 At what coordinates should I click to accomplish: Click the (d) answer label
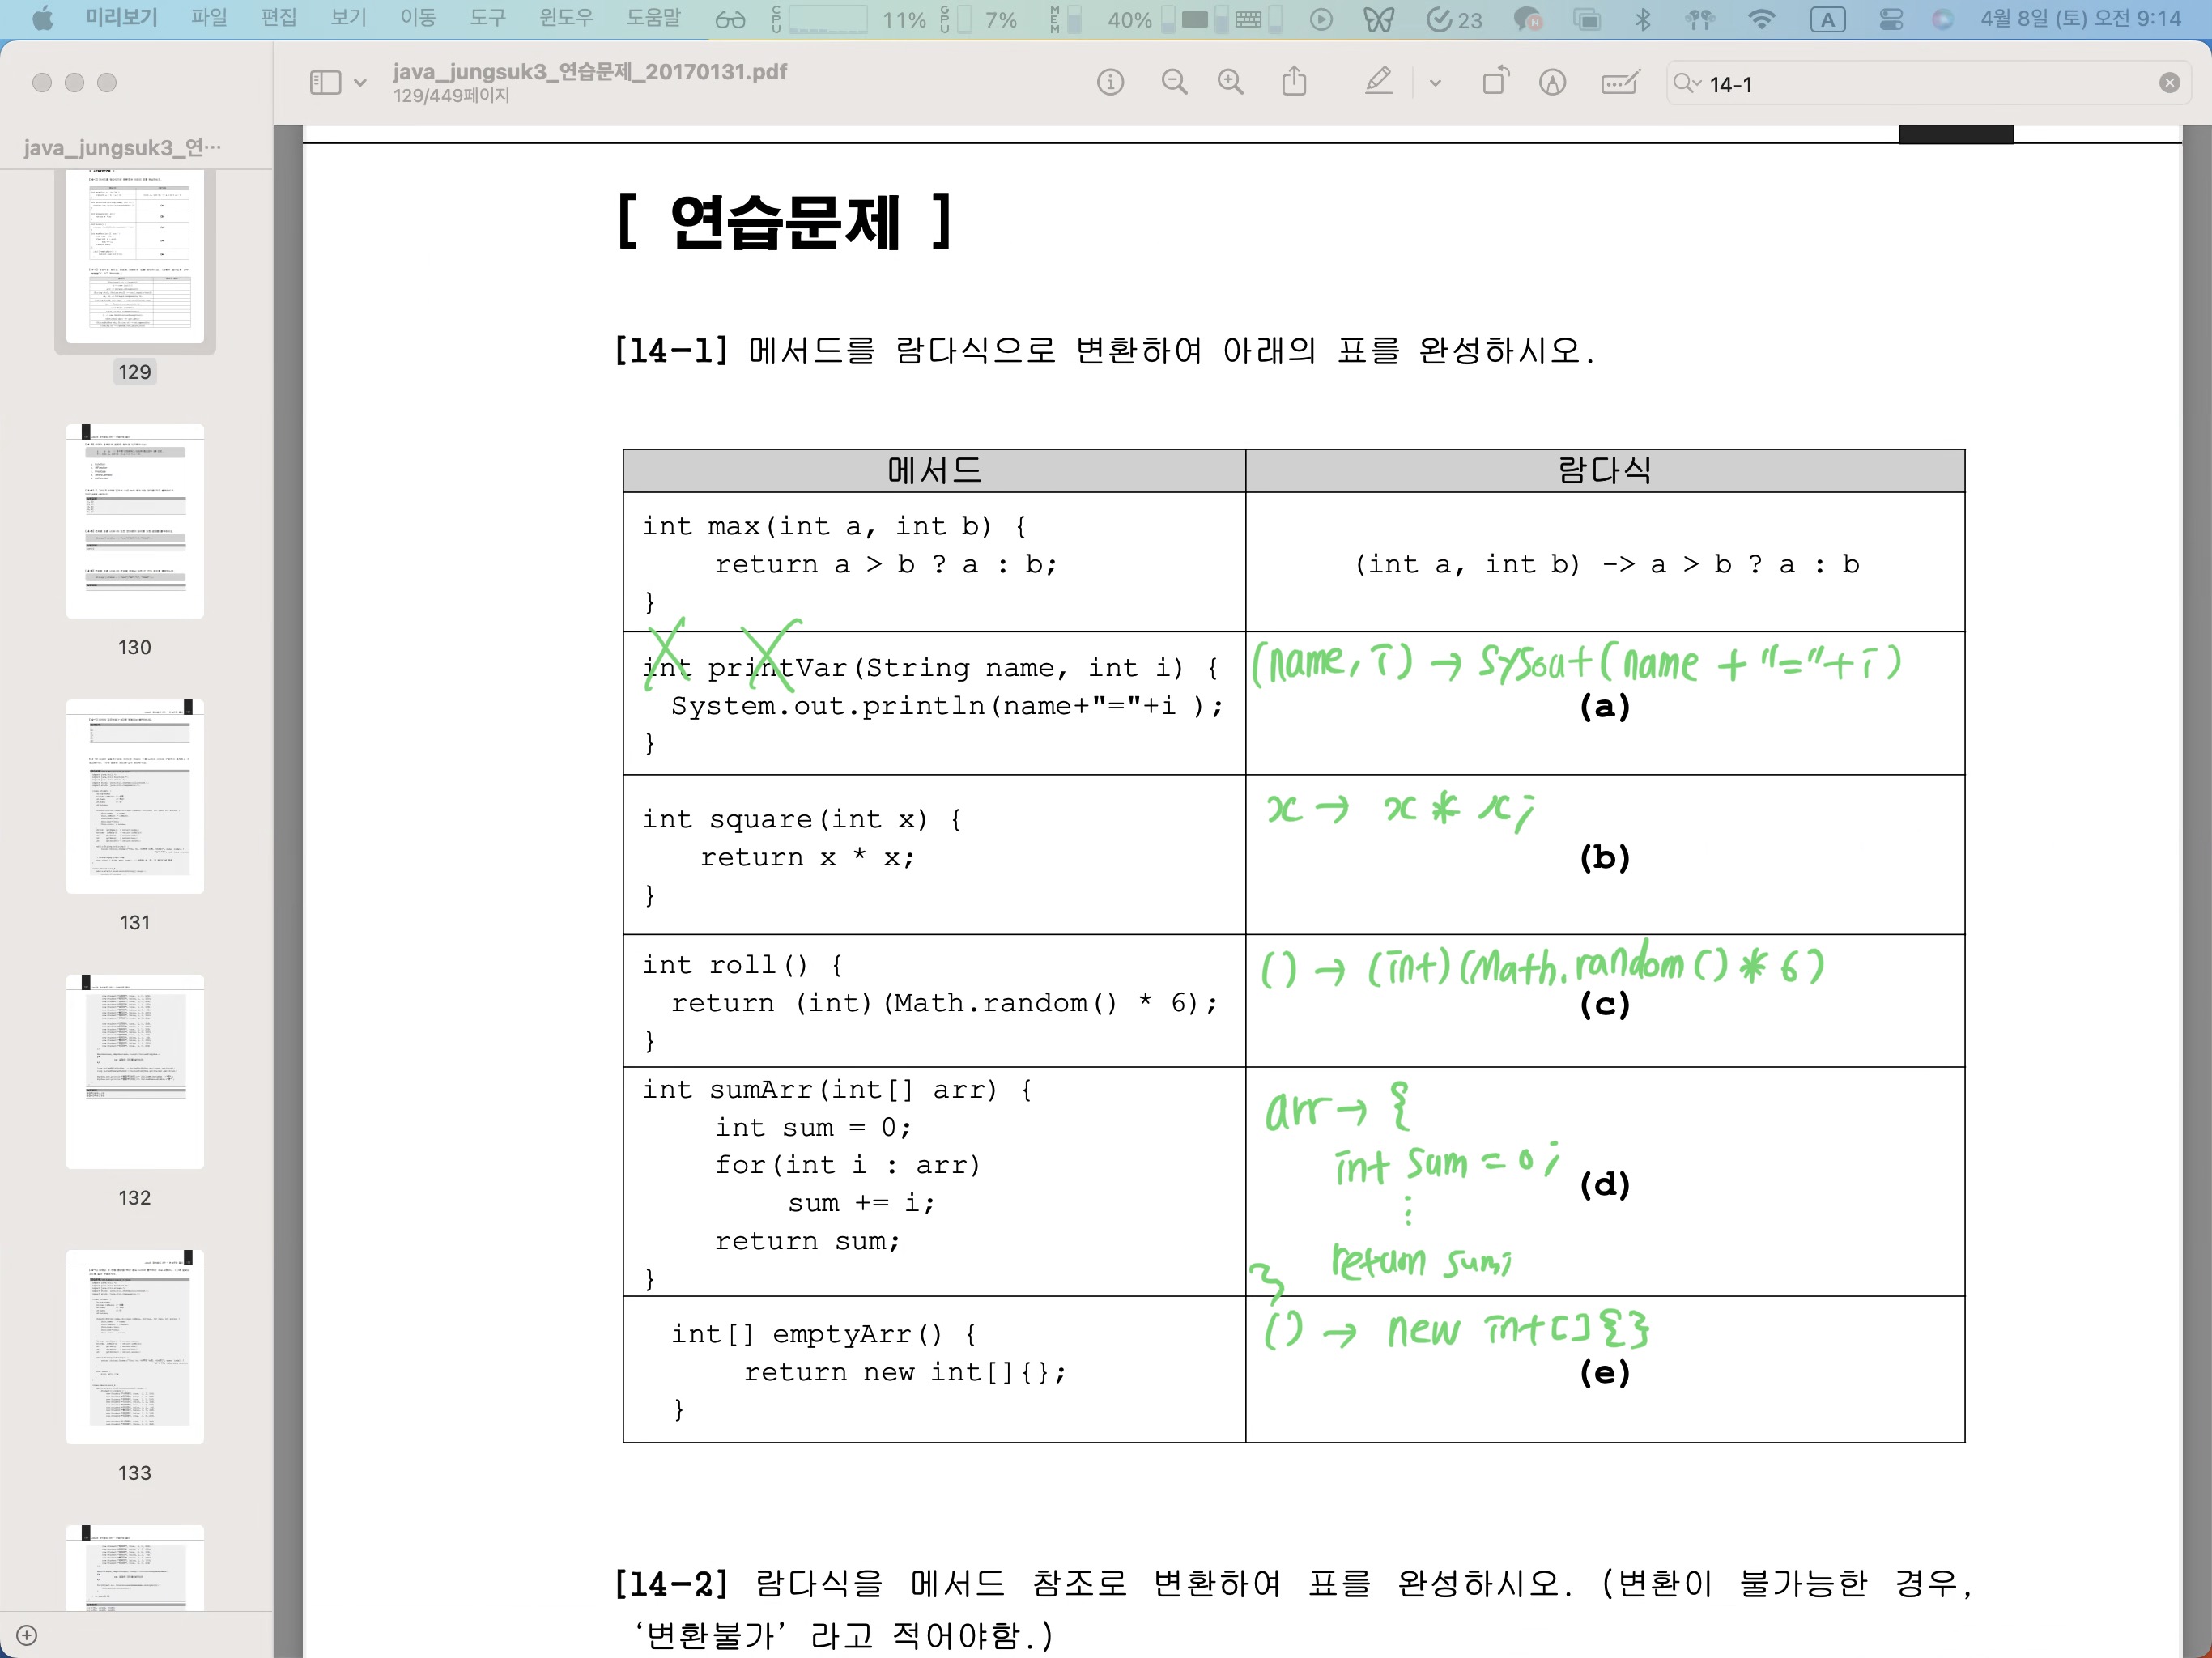coord(1605,1184)
